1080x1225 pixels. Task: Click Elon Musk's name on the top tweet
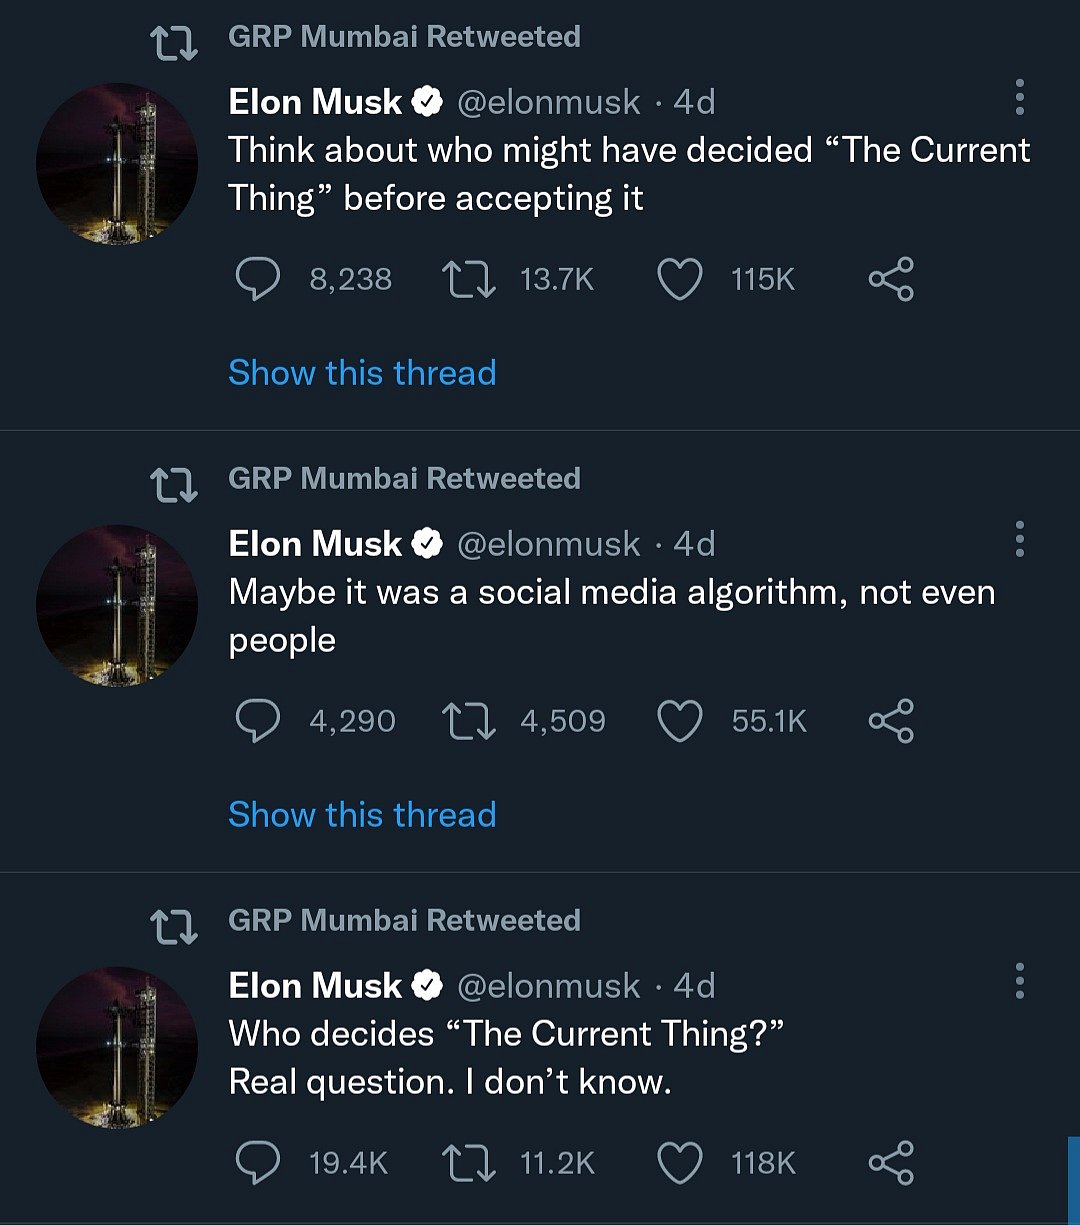(x=314, y=100)
